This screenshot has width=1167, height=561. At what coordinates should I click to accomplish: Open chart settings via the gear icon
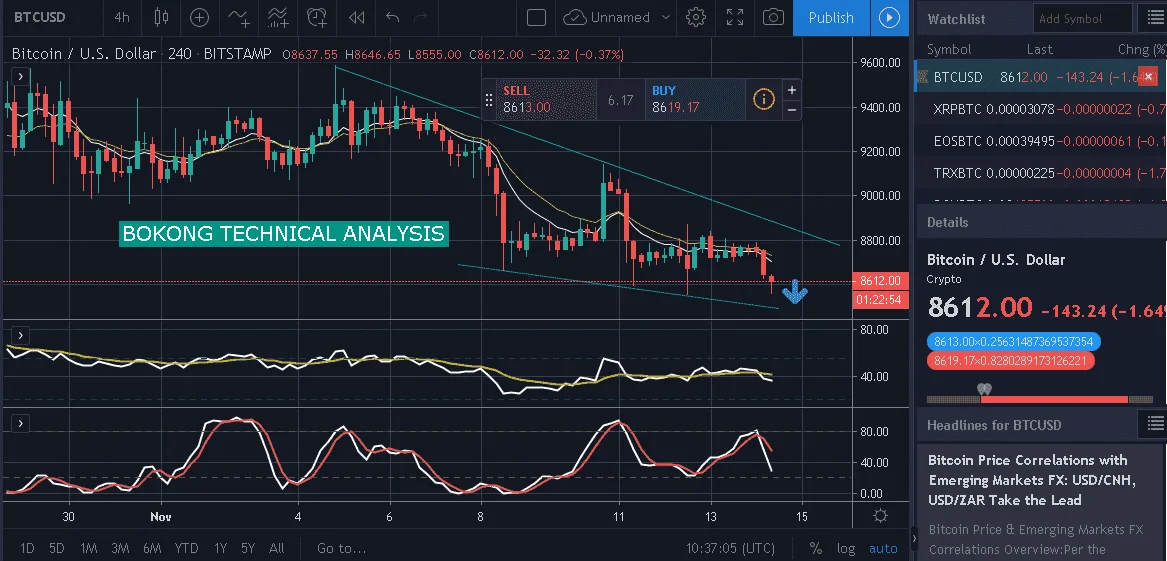tap(696, 17)
